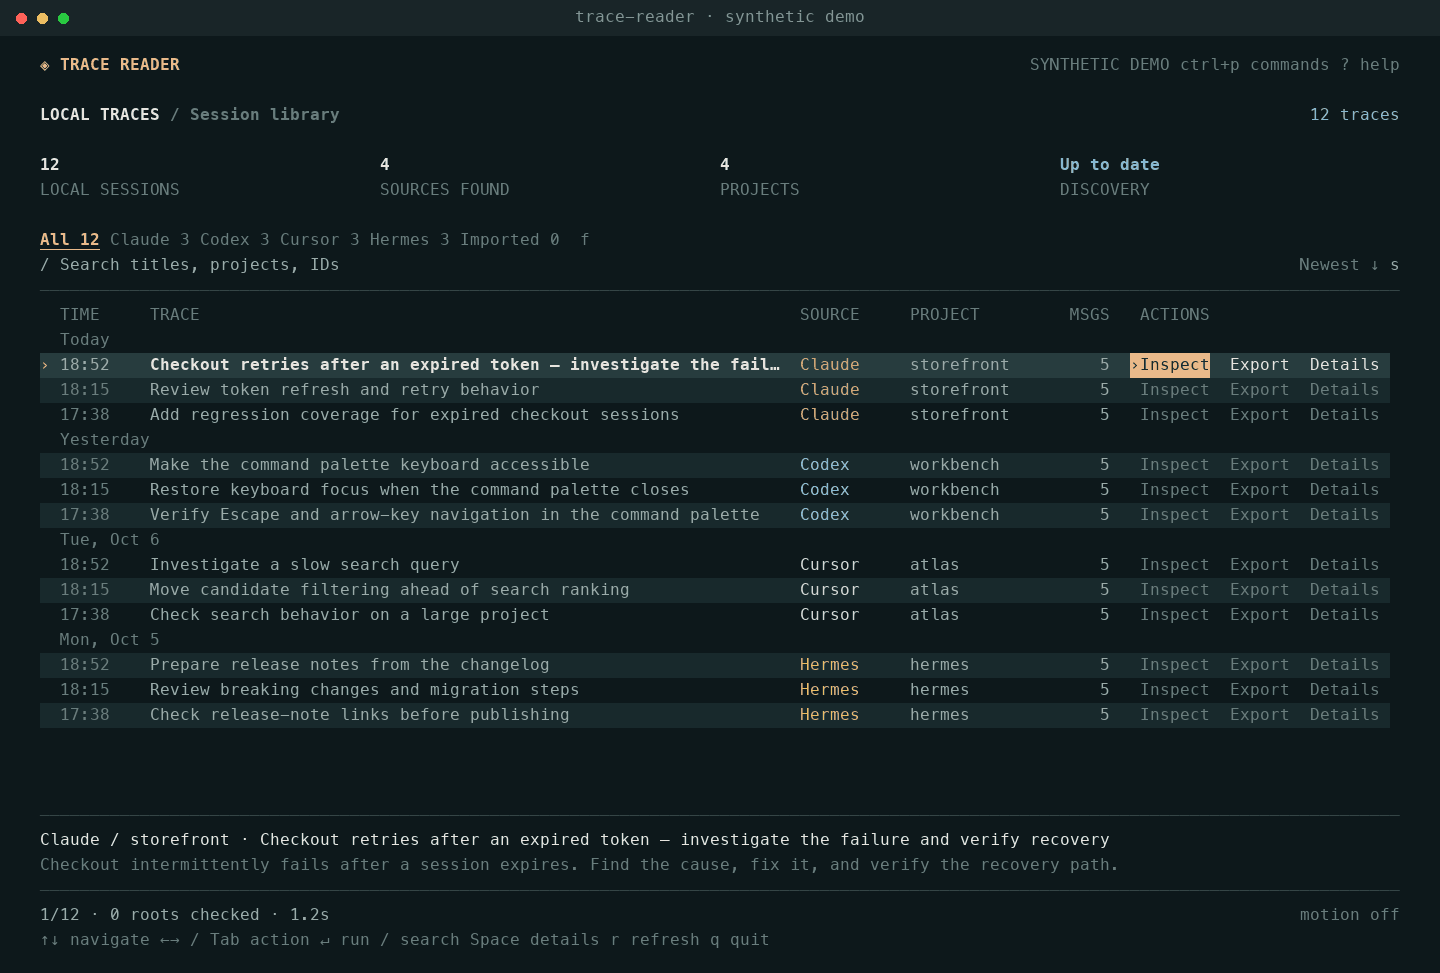Image resolution: width=1440 pixels, height=973 pixels.
Task: Open Details for Make the command palette keyboard accessible
Action: pyautogui.click(x=1345, y=465)
